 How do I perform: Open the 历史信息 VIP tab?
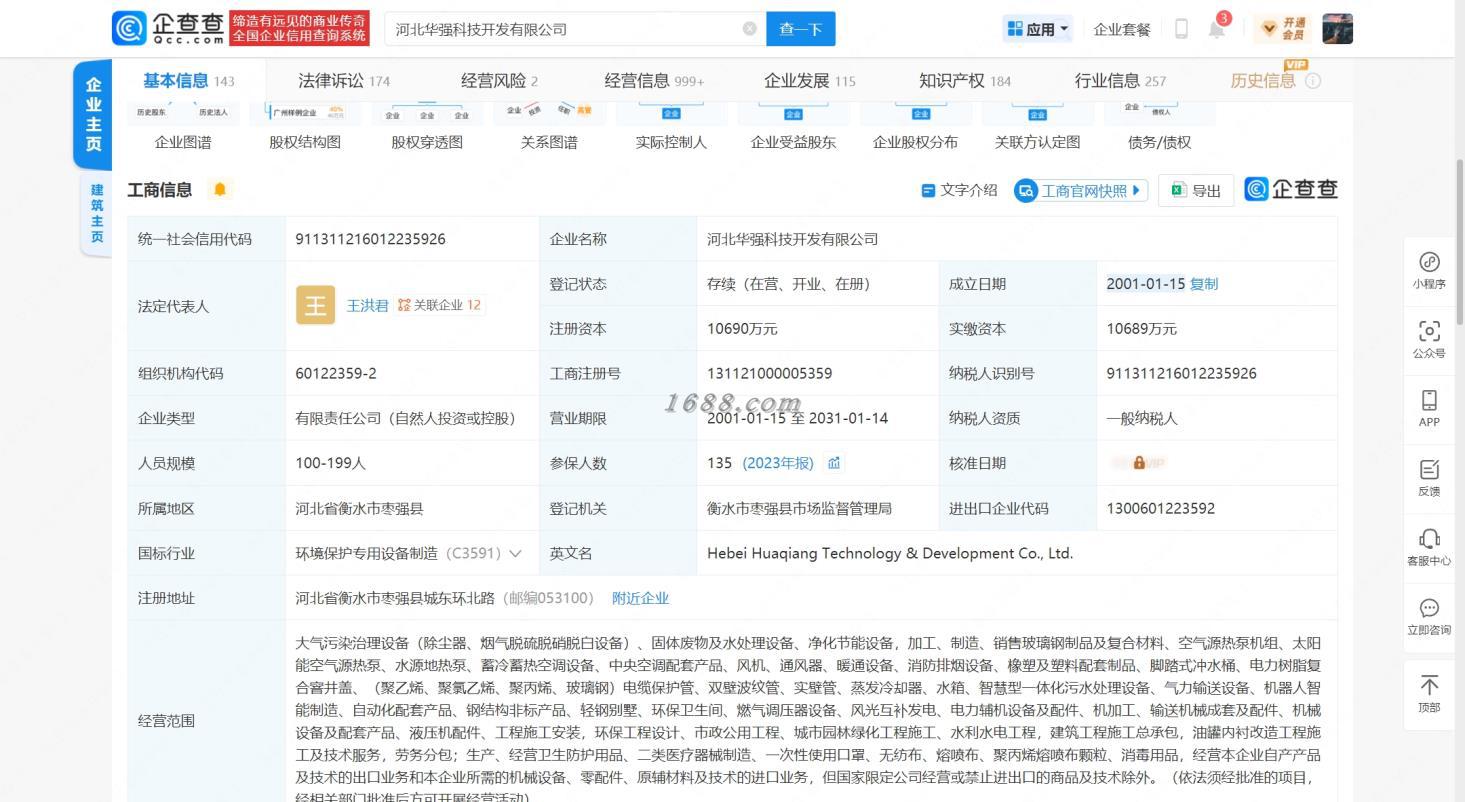1263,81
